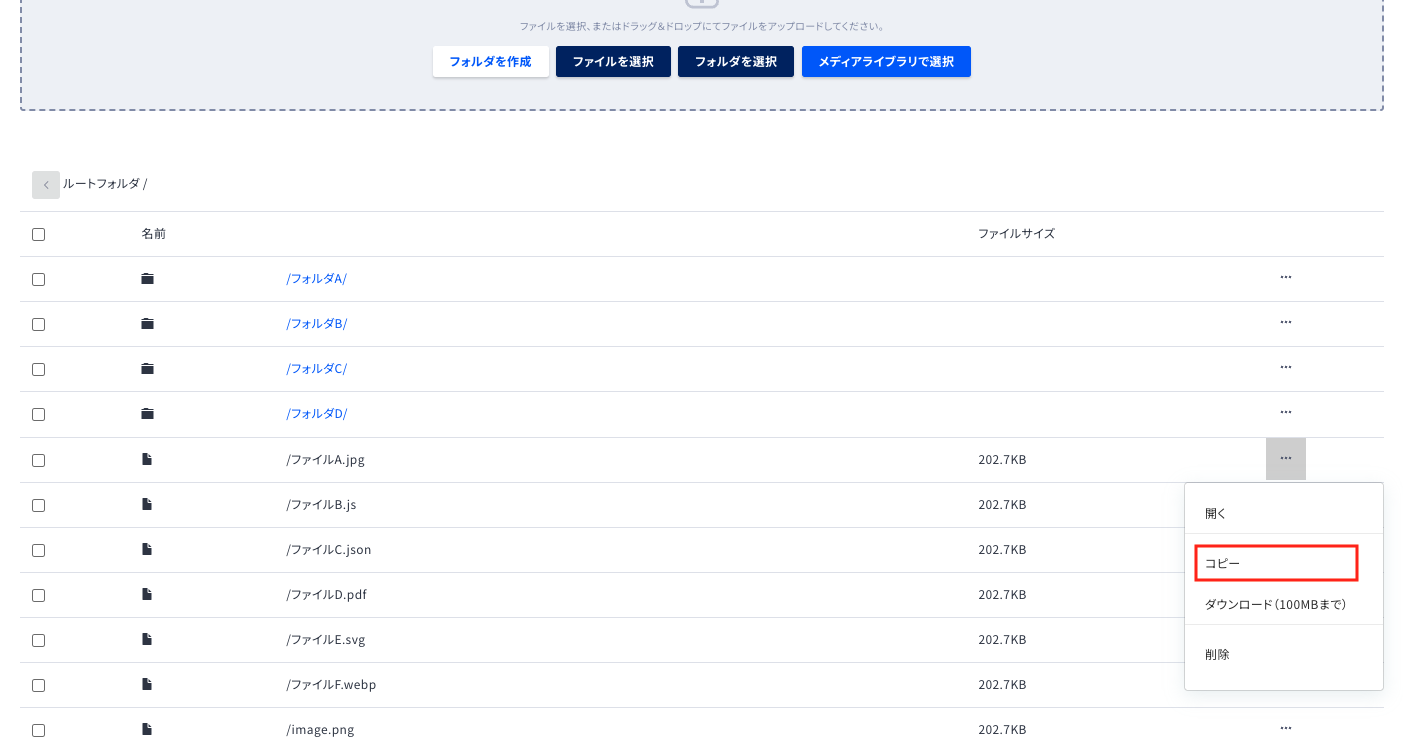Viewport: 1403px width, 750px height.
Task: Click the file icon for ファイルD.pdf
Action: 147,594
